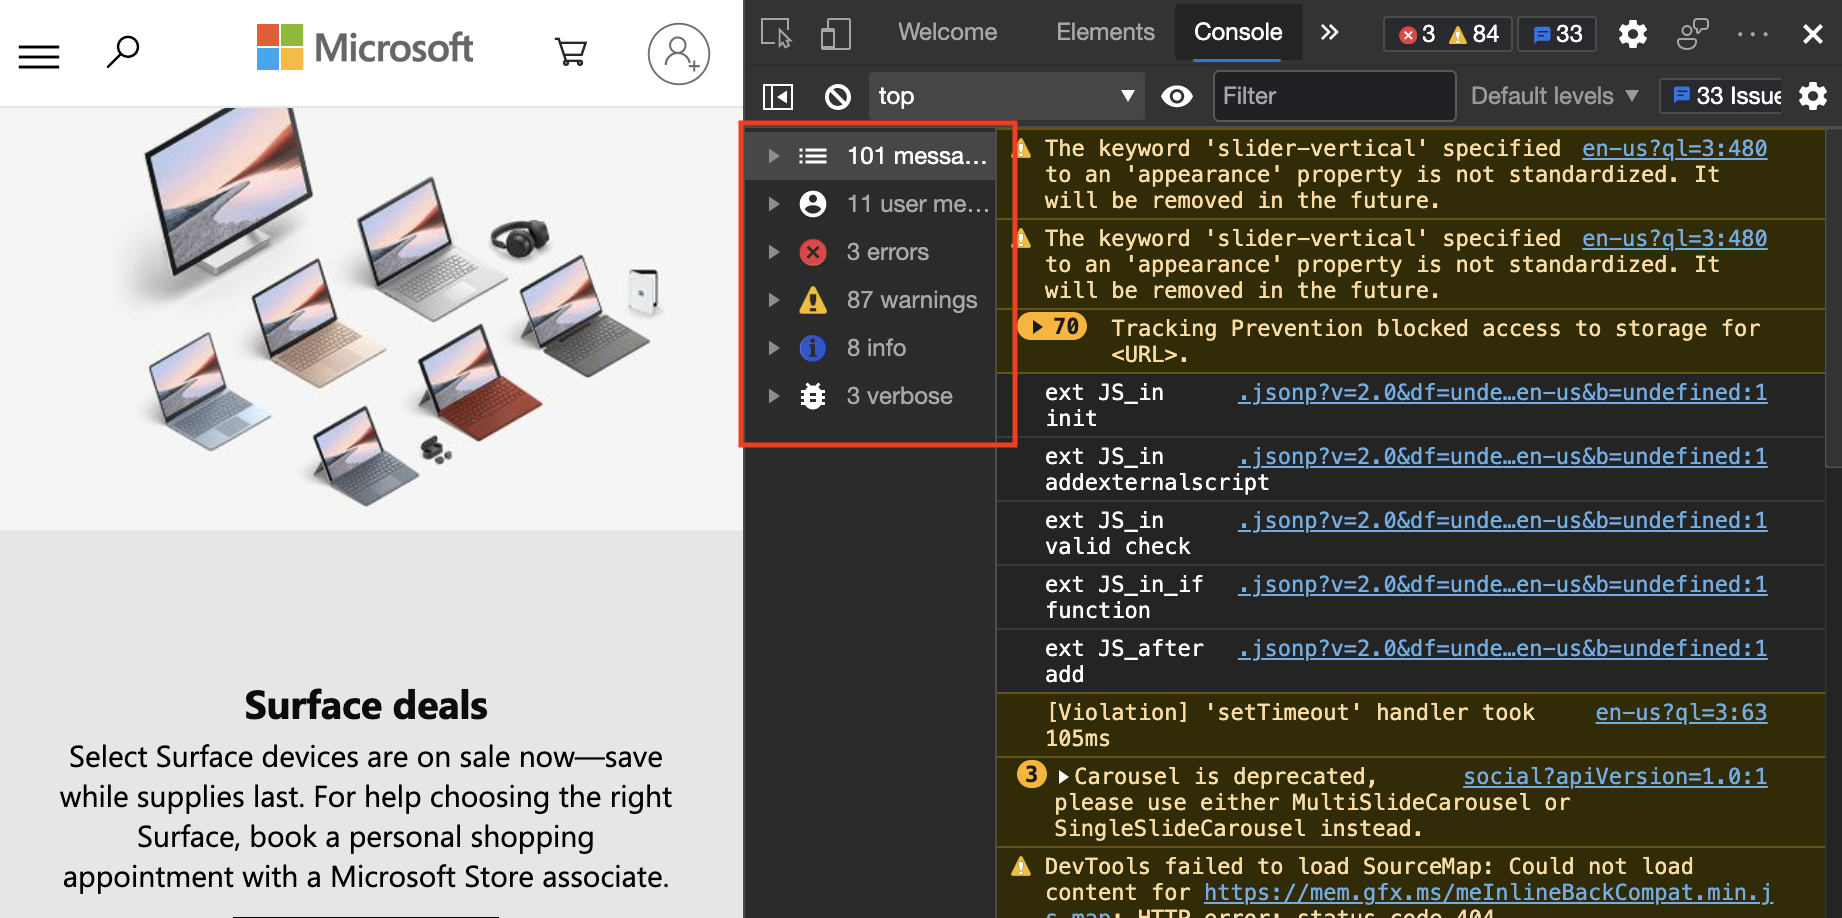The width and height of the screenshot is (1842, 918).
Task: Expand the Carousel is deprecated warning
Action: [1063, 777]
